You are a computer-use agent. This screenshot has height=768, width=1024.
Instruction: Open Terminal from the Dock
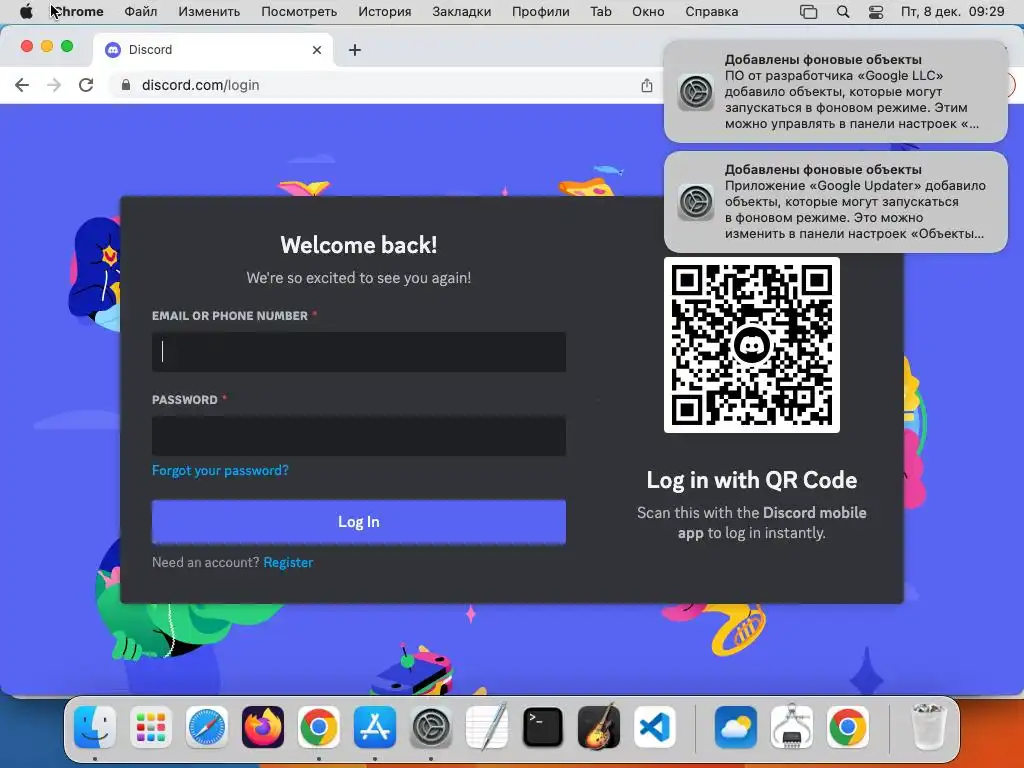point(543,727)
